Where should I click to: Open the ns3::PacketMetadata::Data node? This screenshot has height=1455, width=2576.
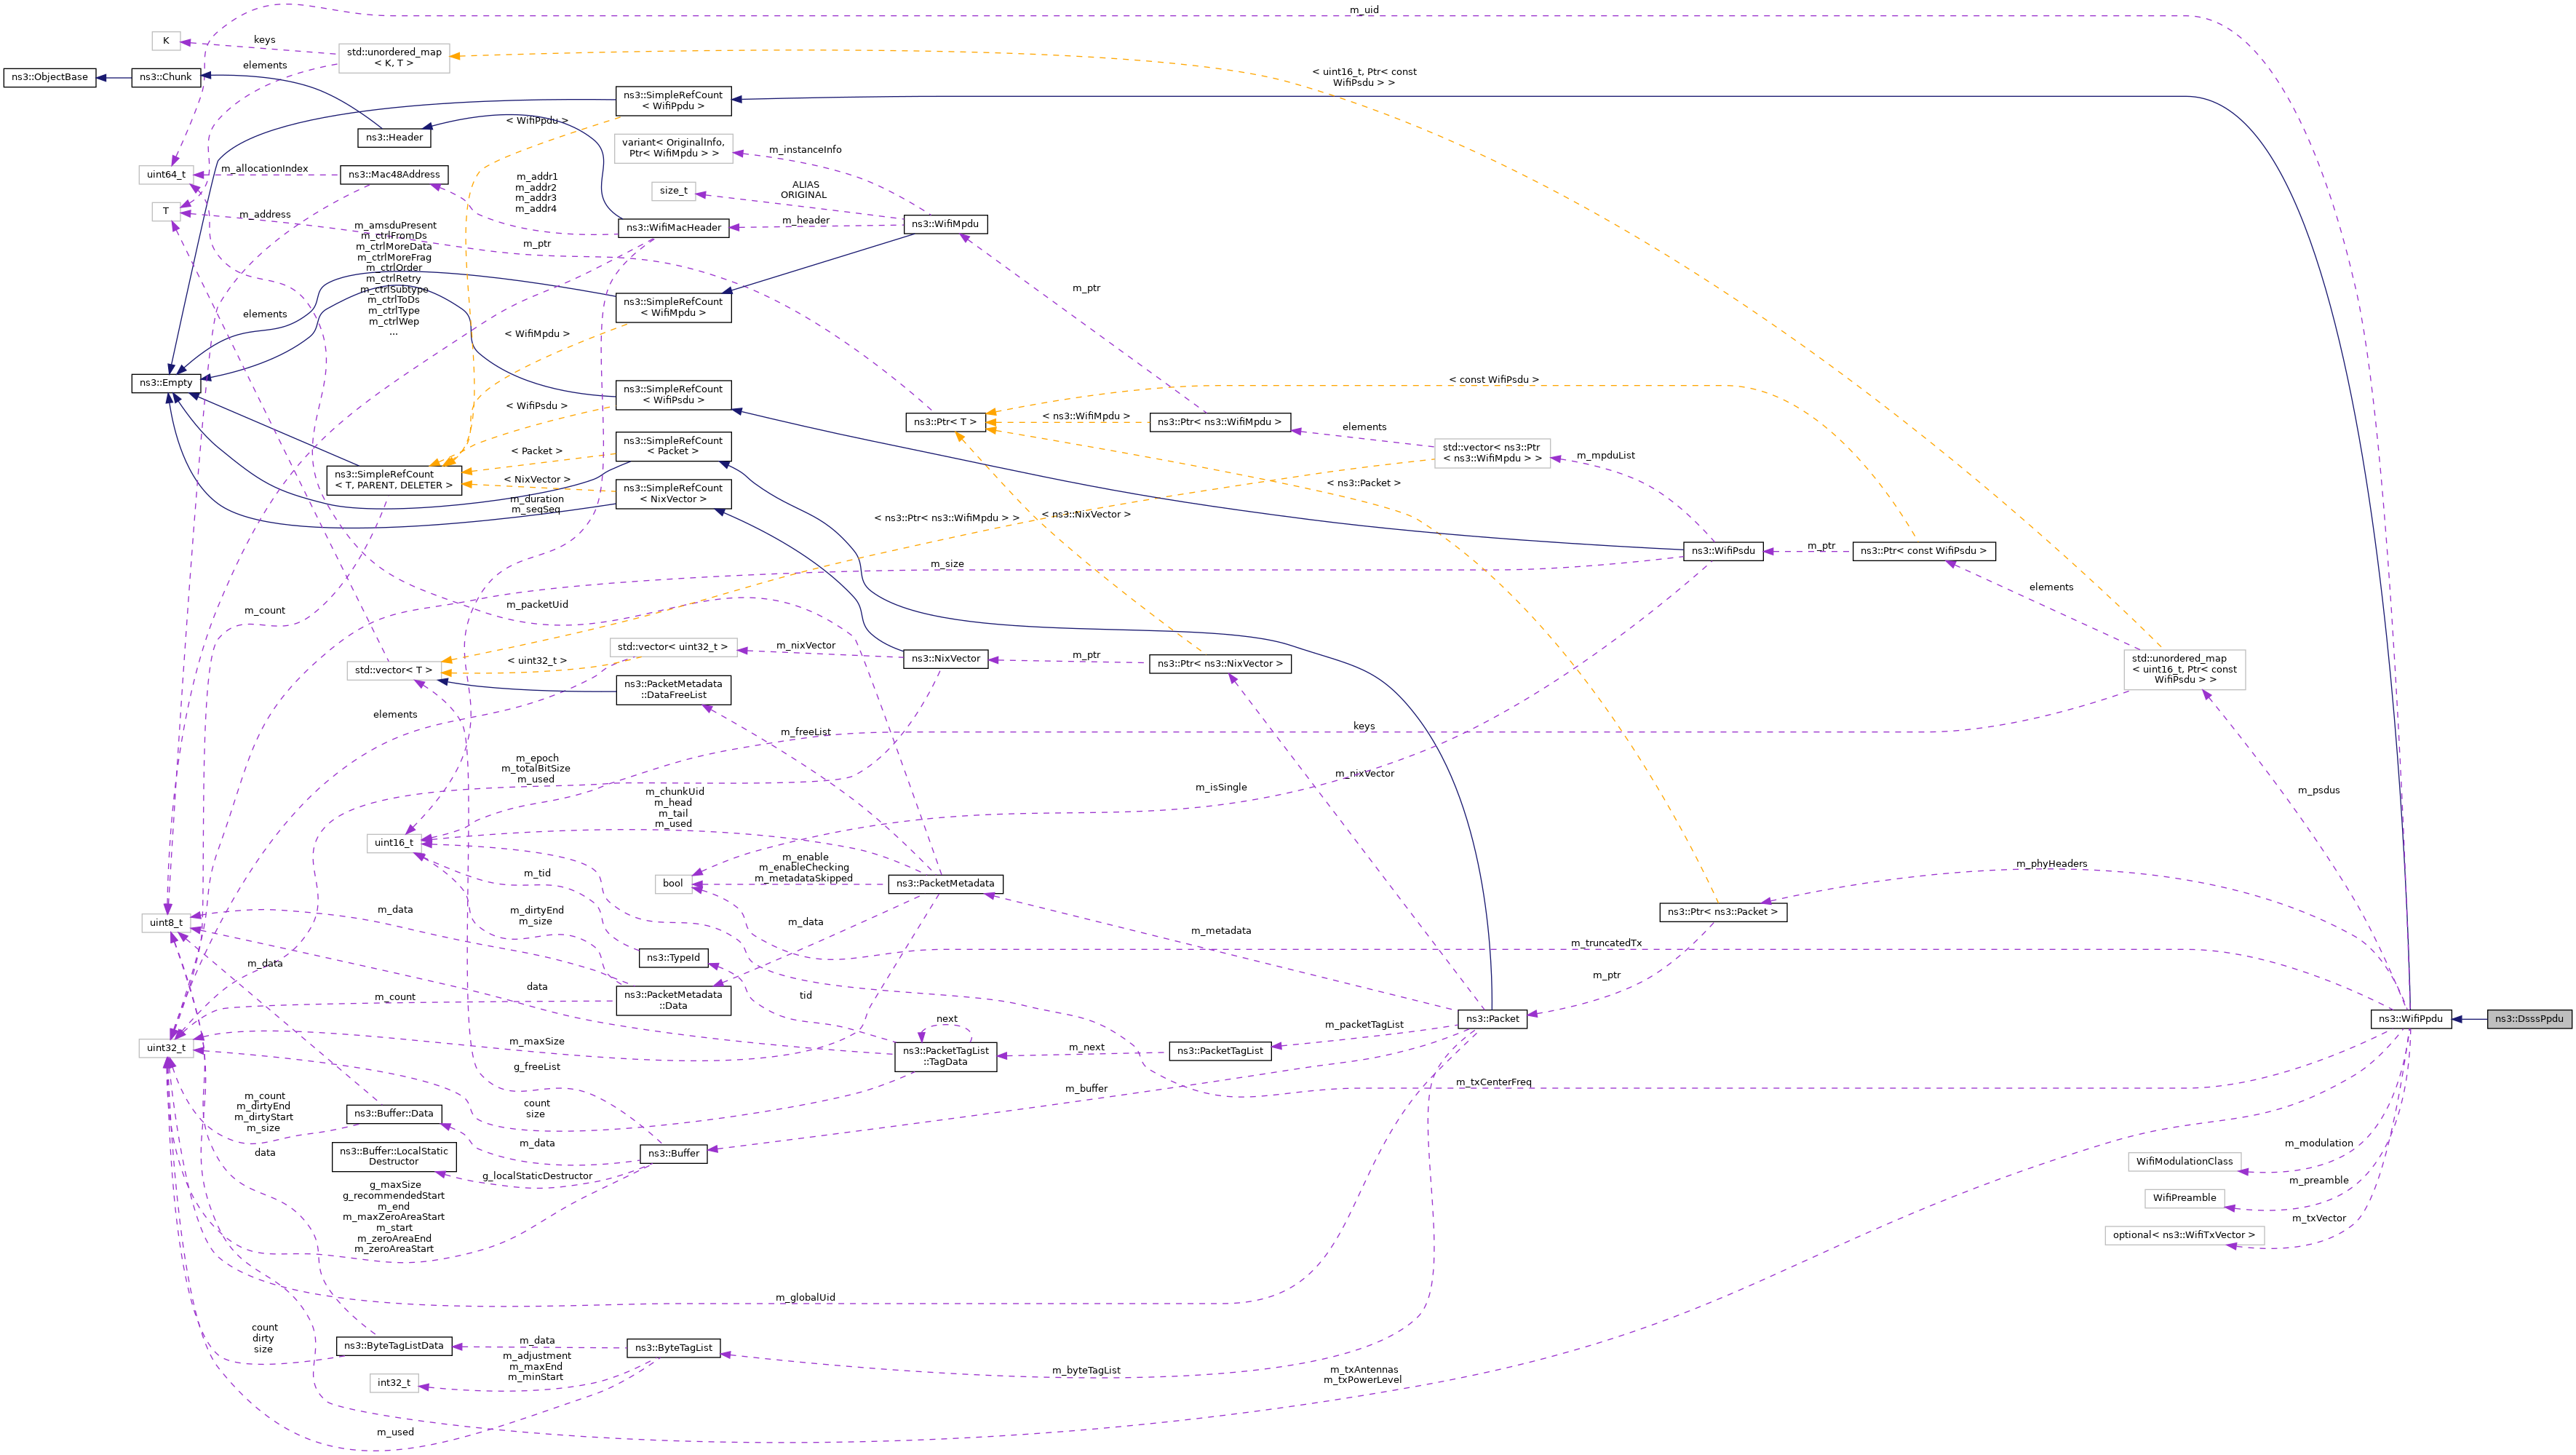click(673, 1001)
